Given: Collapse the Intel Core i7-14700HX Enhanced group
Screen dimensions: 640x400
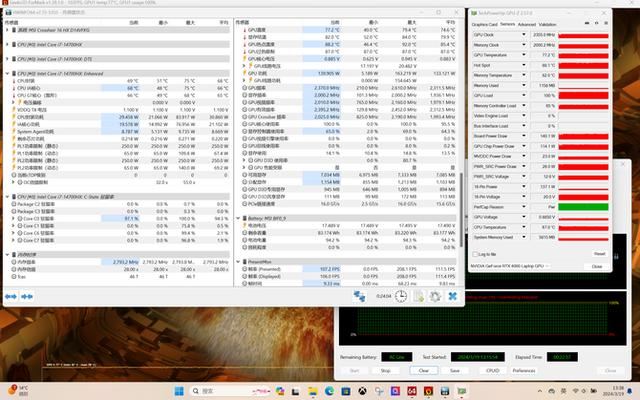Looking at the screenshot, I should coord(5,73).
